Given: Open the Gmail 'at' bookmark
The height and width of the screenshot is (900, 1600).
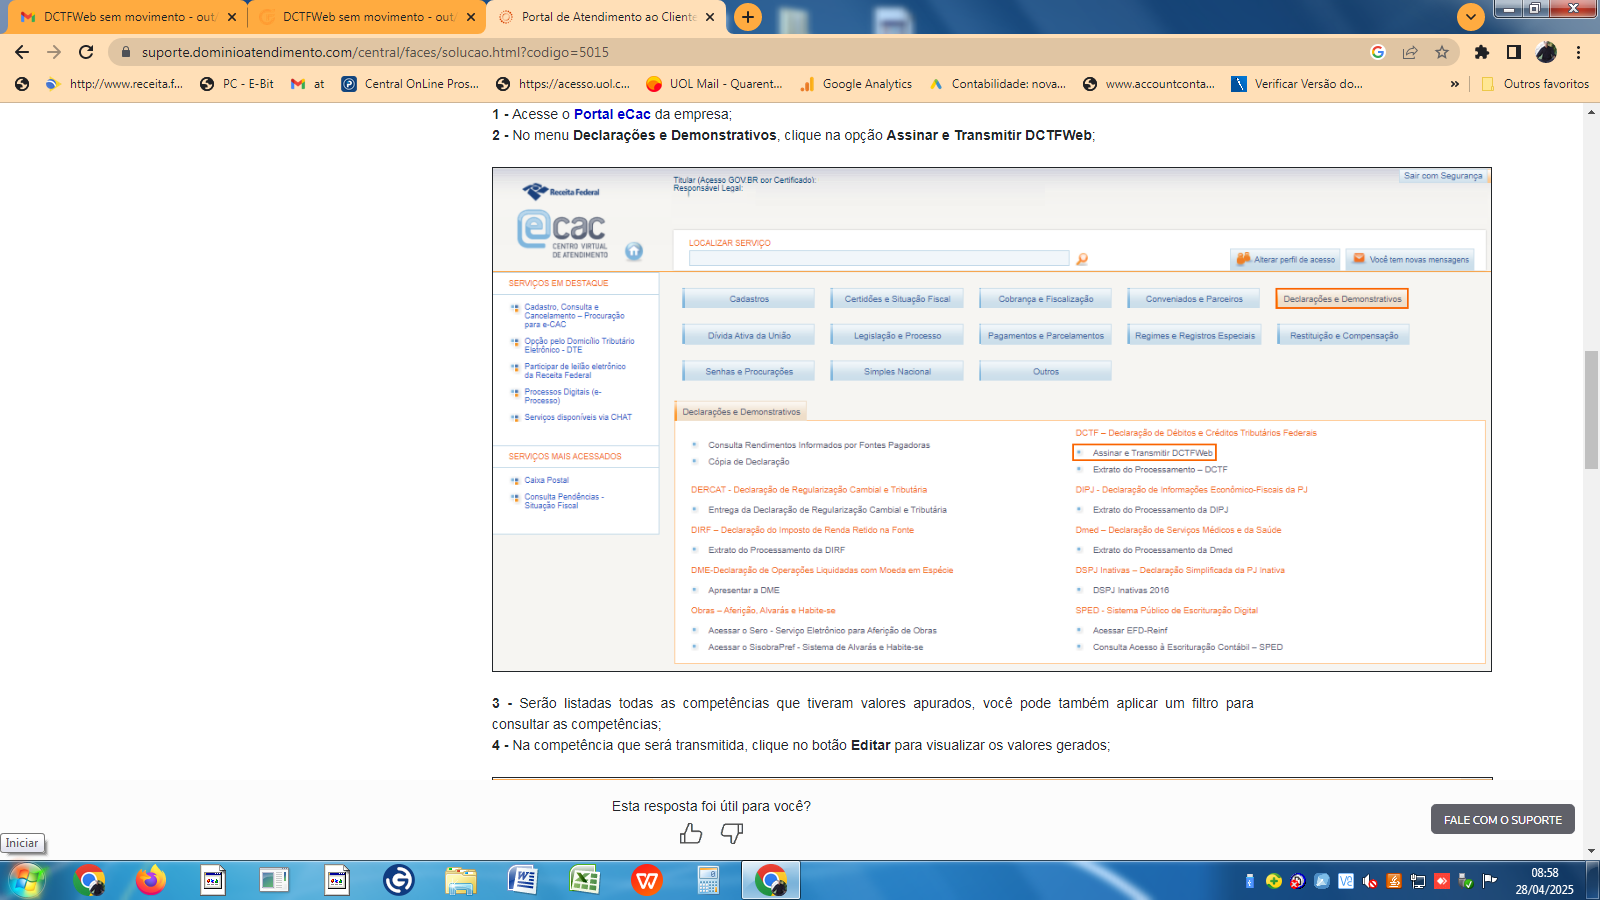Looking at the screenshot, I should pos(308,84).
